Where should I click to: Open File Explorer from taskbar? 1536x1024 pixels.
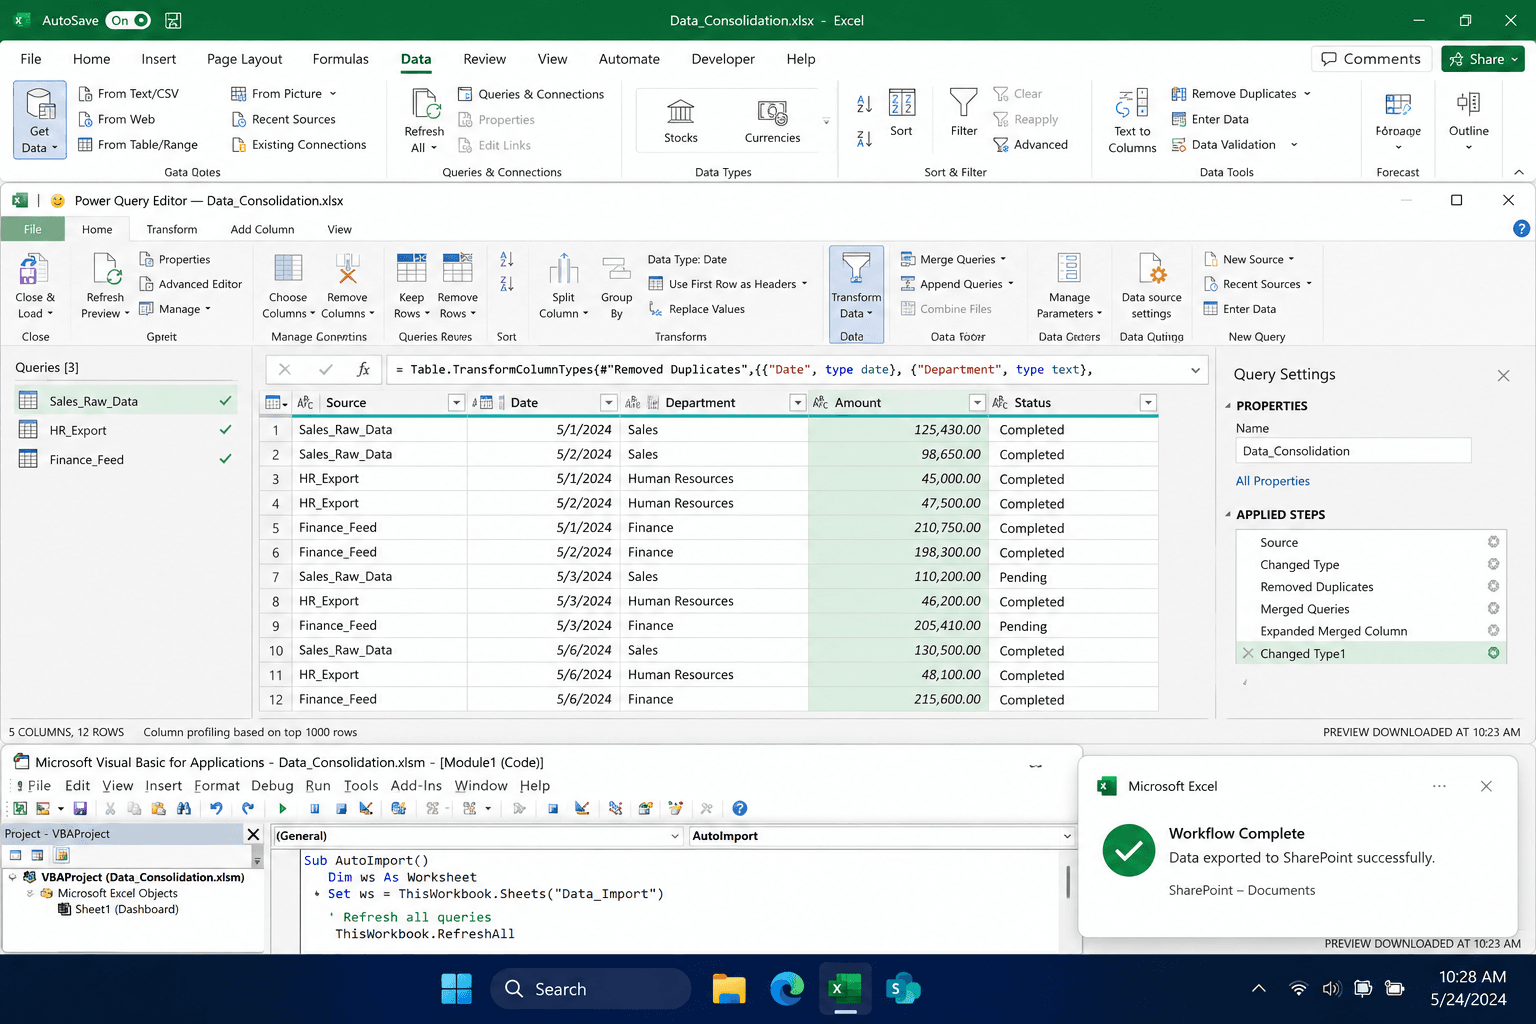tap(729, 989)
